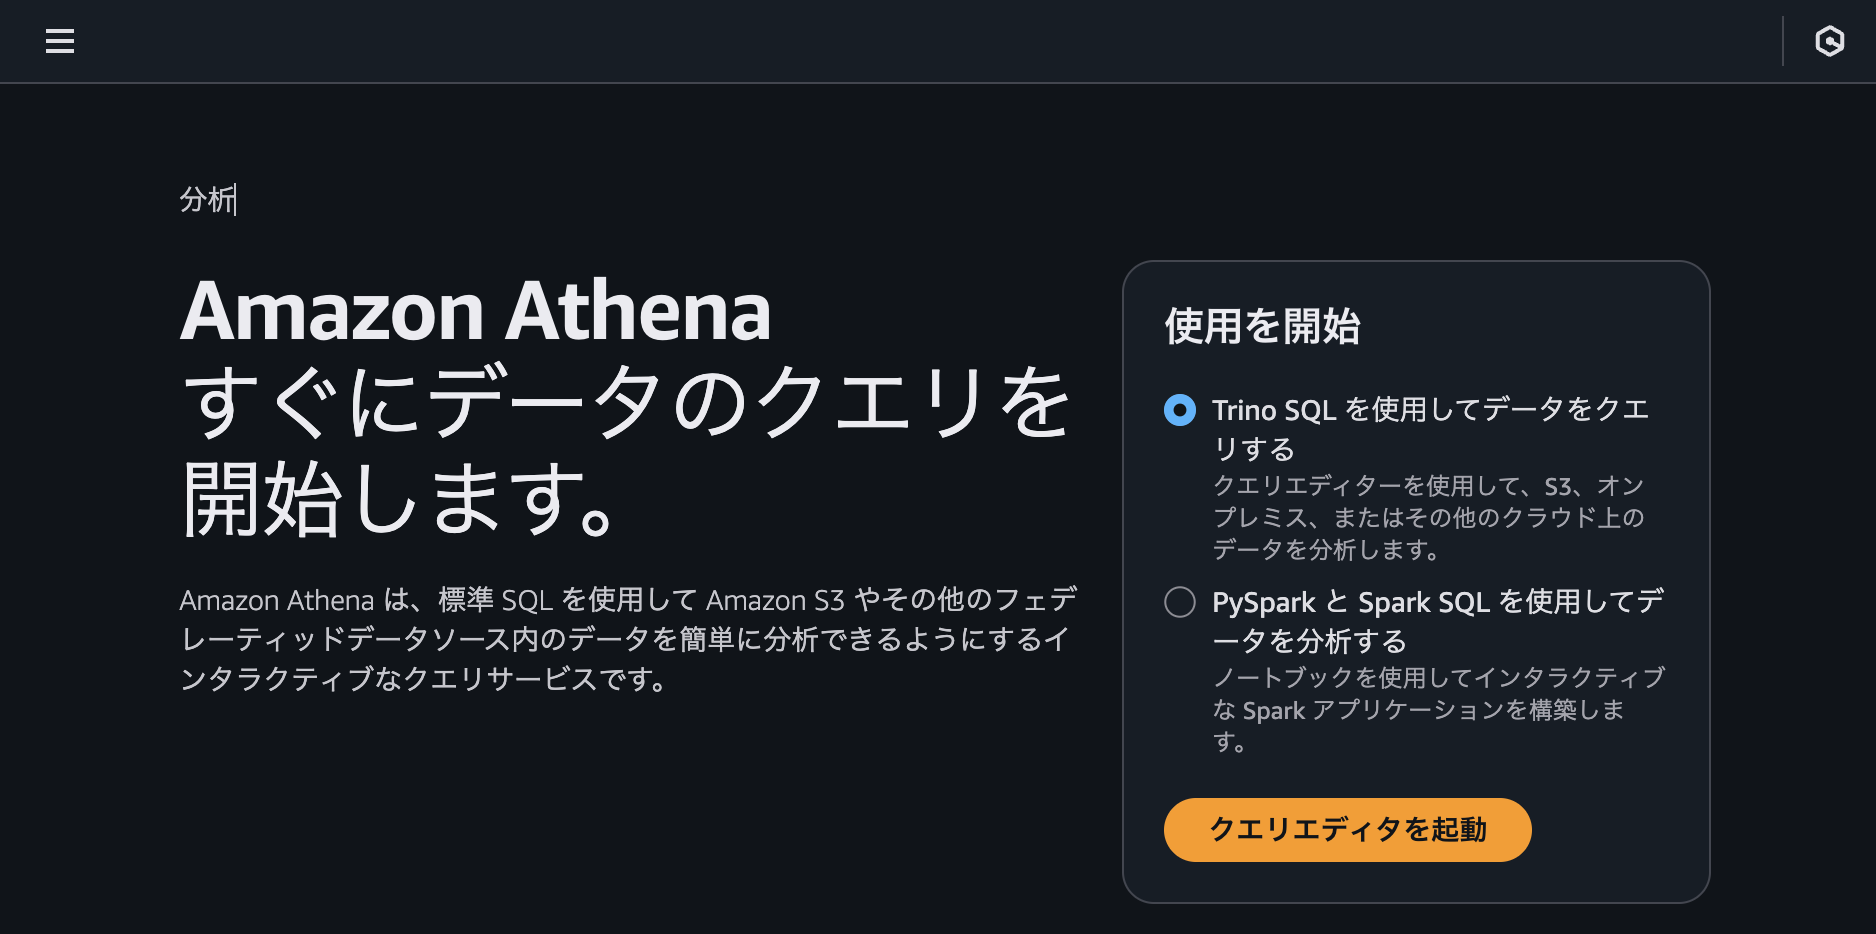Click the menu icon on the dark header
Viewport: 1876px width, 934px height.
pyautogui.click(x=60, y=41)
